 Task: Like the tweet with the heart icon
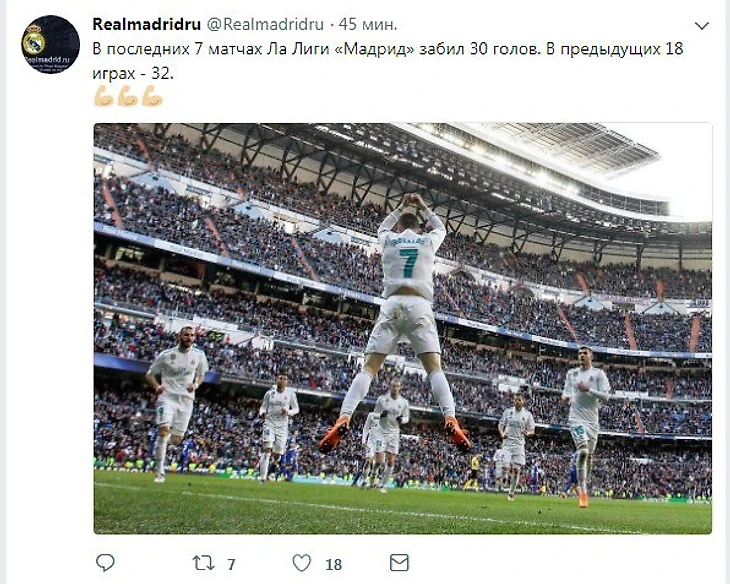click(x=302, y=563)
